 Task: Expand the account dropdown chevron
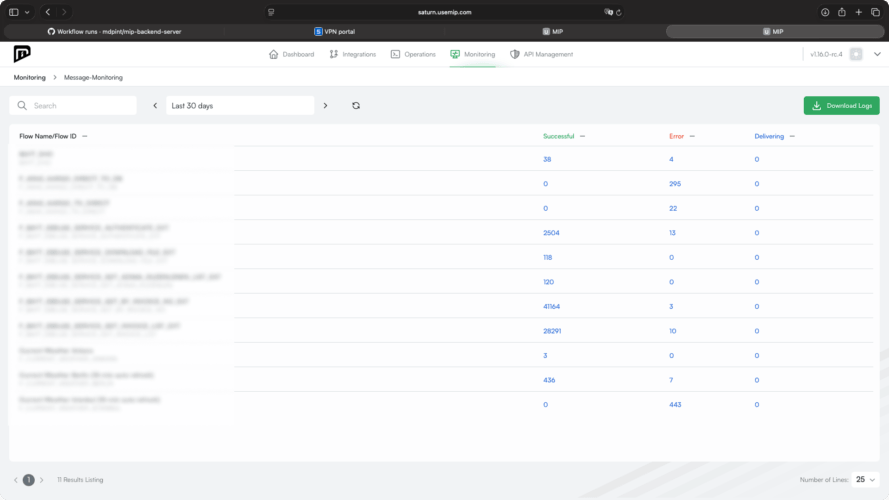pos(877,54)
